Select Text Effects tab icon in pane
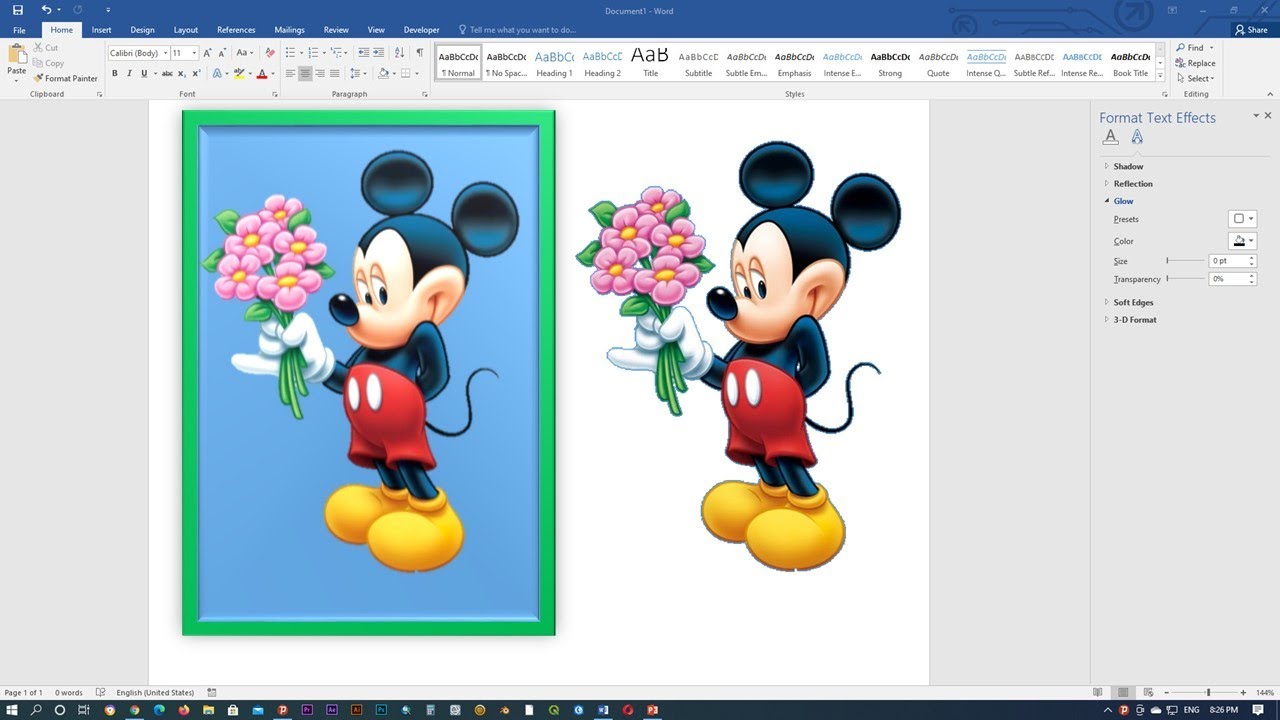This screenshot has width=1280, height=720. 1137,137
